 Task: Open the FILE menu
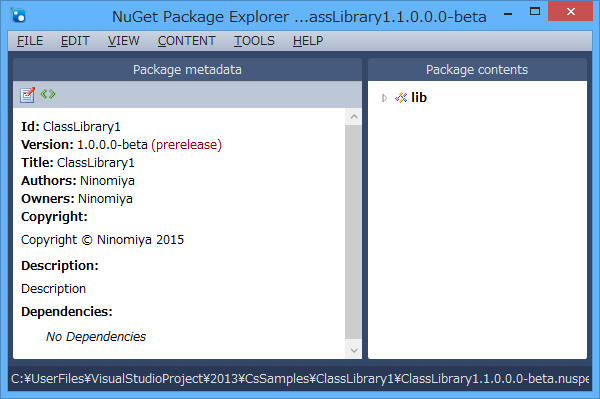(x=30, y=41)
